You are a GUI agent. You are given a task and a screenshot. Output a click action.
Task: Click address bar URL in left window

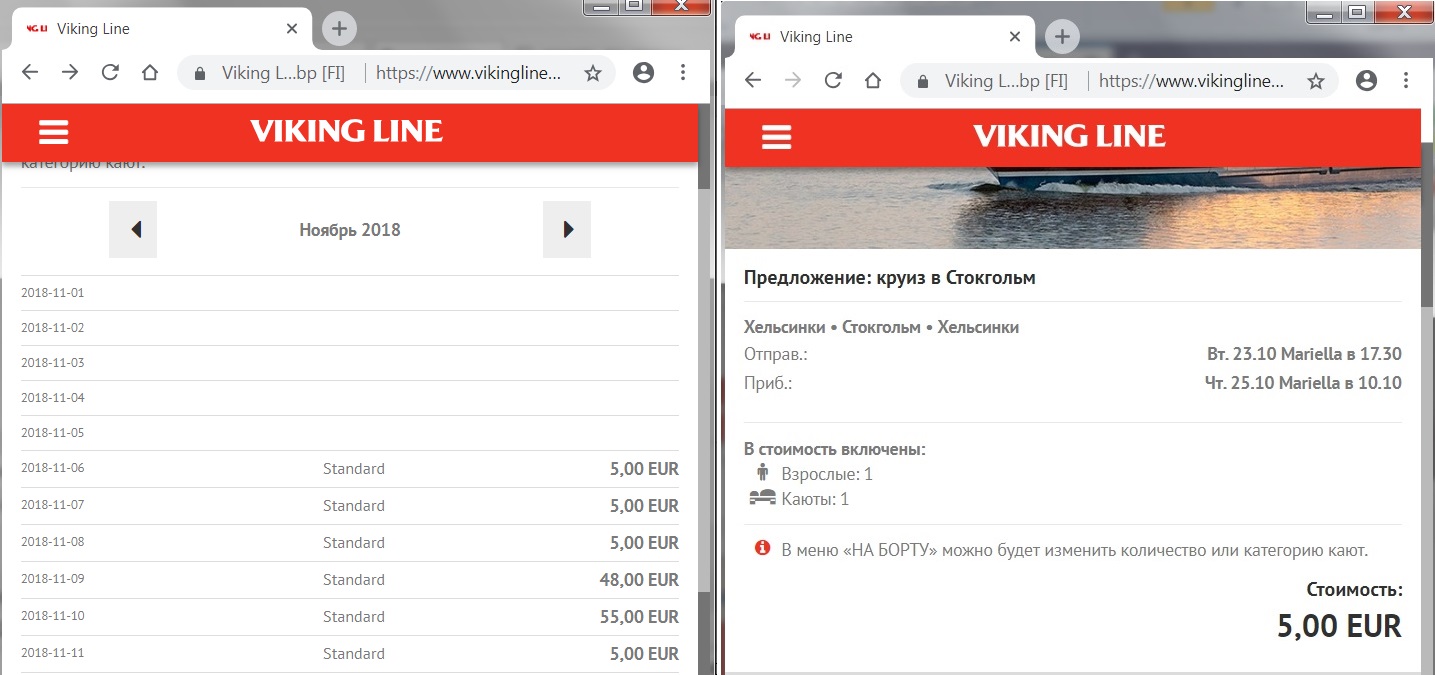[x=468, y=73]
